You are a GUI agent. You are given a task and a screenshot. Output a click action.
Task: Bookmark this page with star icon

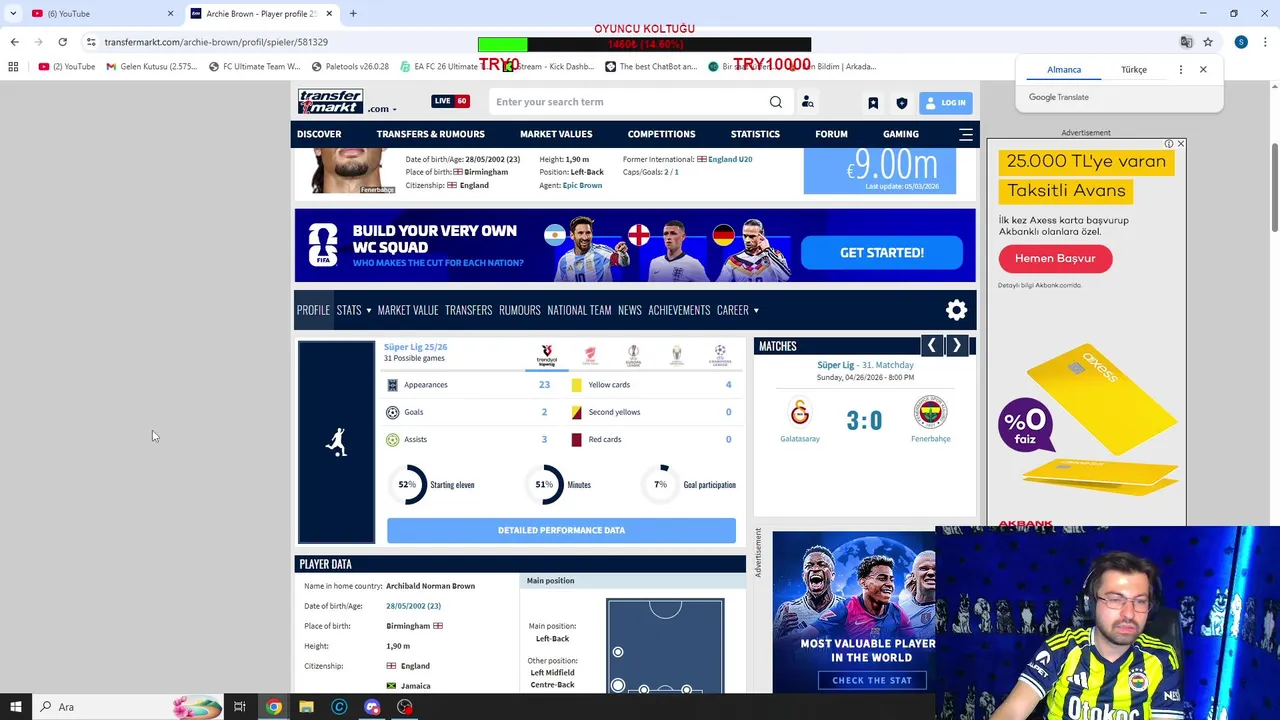coord(1208,42)
